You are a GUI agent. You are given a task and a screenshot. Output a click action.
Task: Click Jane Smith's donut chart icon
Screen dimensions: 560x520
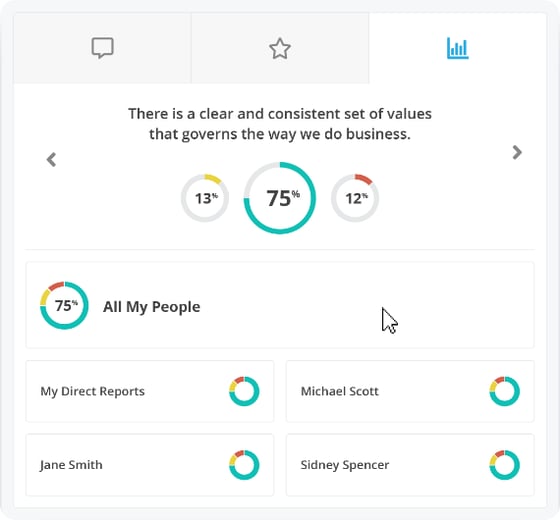(244, 465)
